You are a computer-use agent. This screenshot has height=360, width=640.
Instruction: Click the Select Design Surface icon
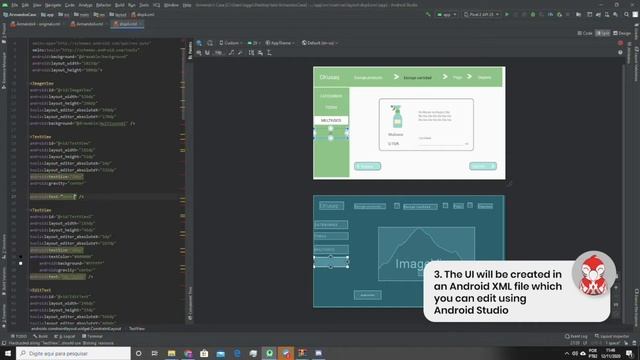(x=199, y=43)
